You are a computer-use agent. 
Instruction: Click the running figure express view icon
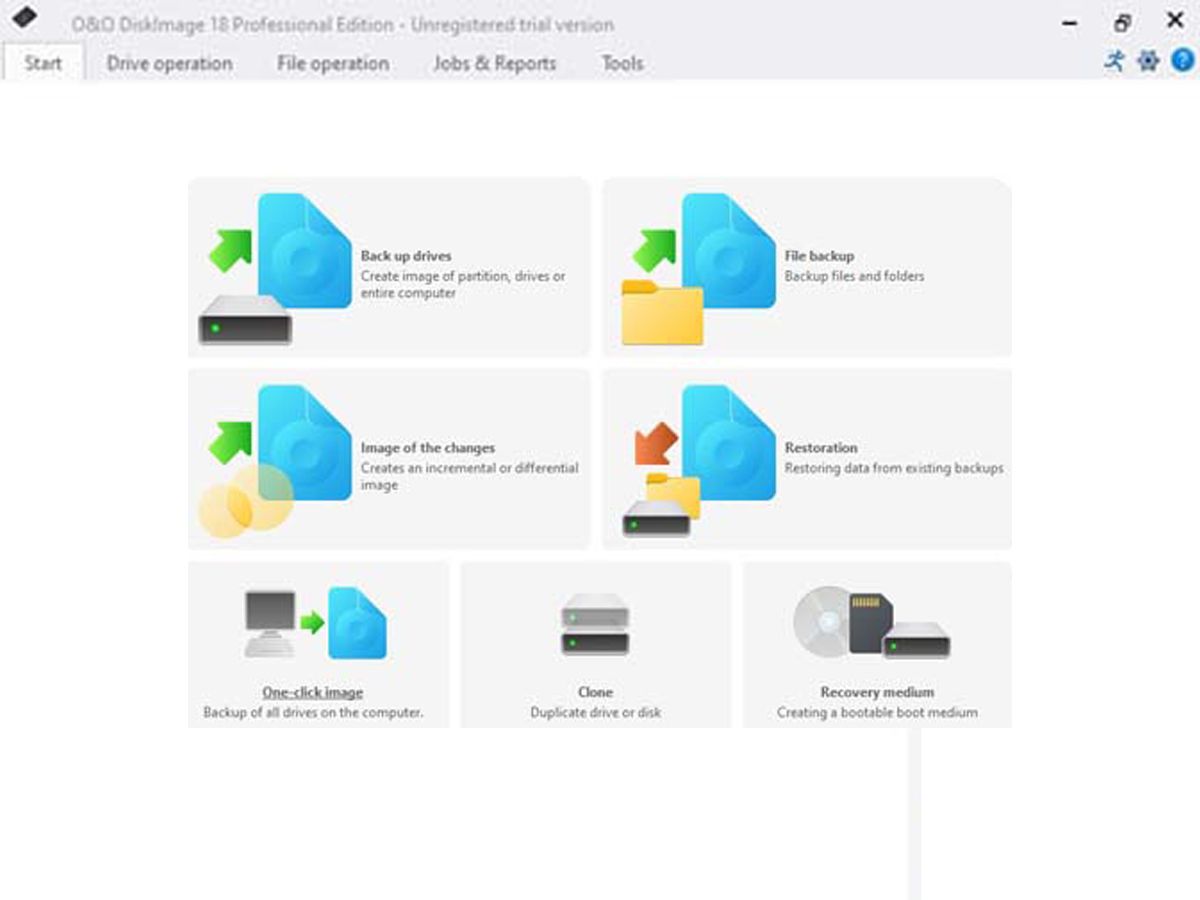pos(1115,60)
